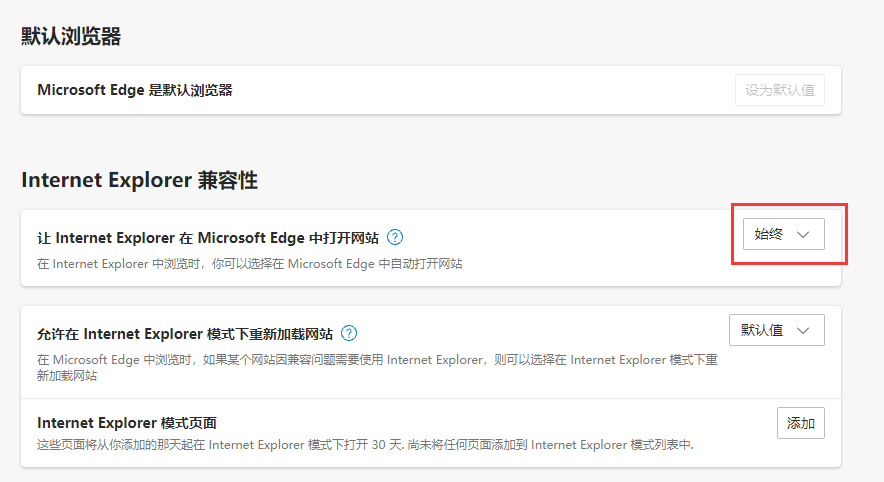
Task: Click the 默认浏览器 section heading
Action: 71,37
